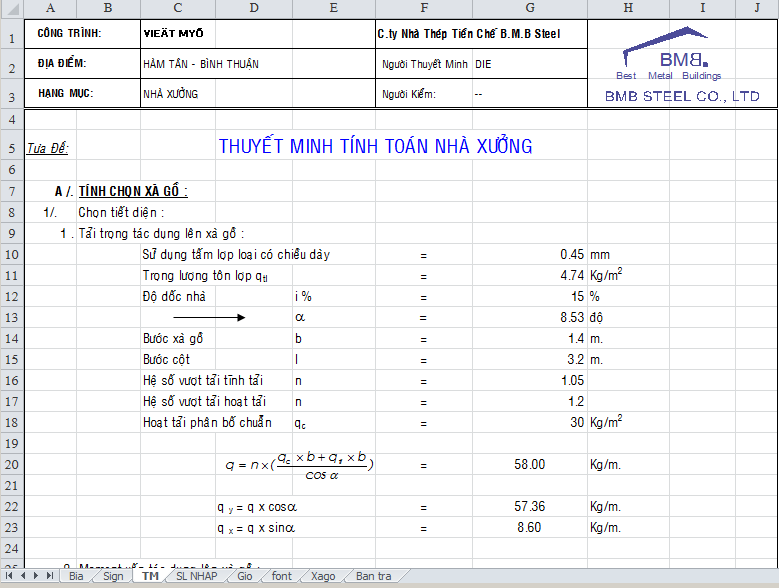Viewport: 779px width, 588px height.
Task: Click the 'CÔNG TRÌNH:' label cell
Action: [x=82, y=34]
